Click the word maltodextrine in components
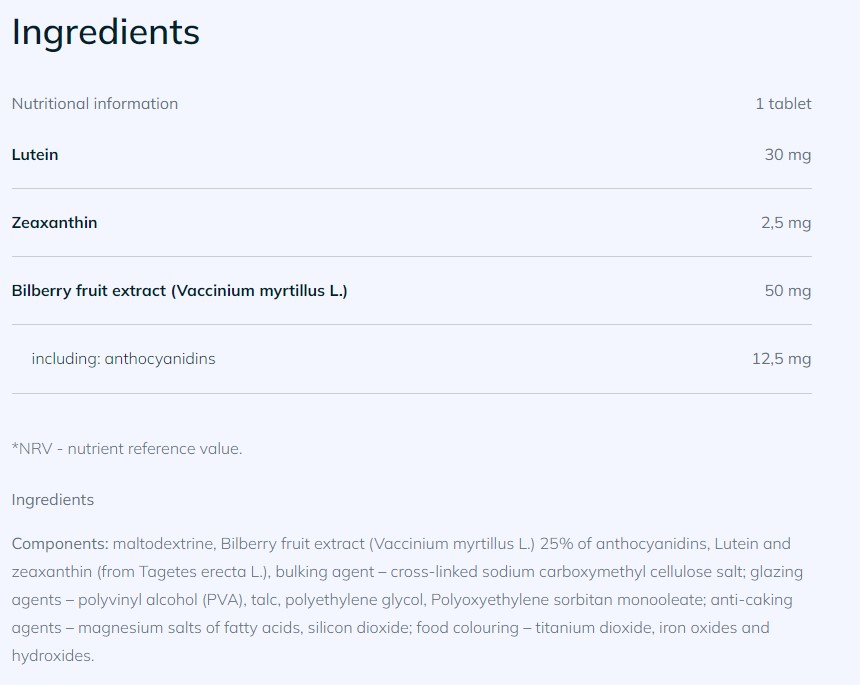 (162, 544)
